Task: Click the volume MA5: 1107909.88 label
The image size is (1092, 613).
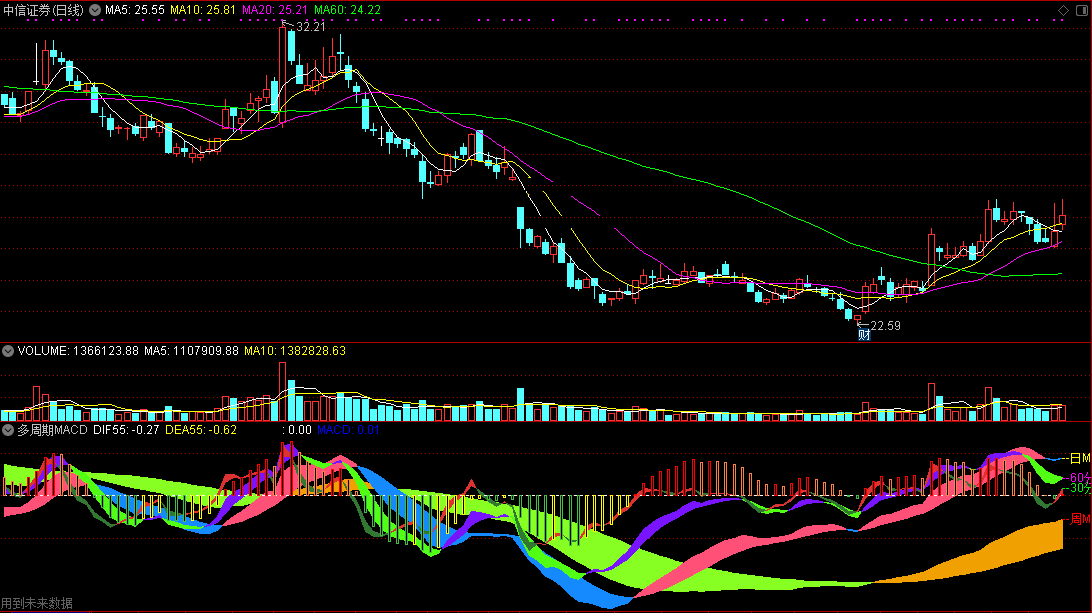Action: tap(192, 351)
